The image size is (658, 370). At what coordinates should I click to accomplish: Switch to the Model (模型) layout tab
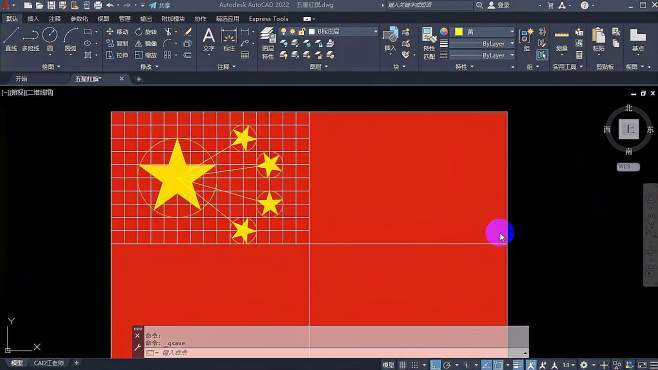point(16,363)
